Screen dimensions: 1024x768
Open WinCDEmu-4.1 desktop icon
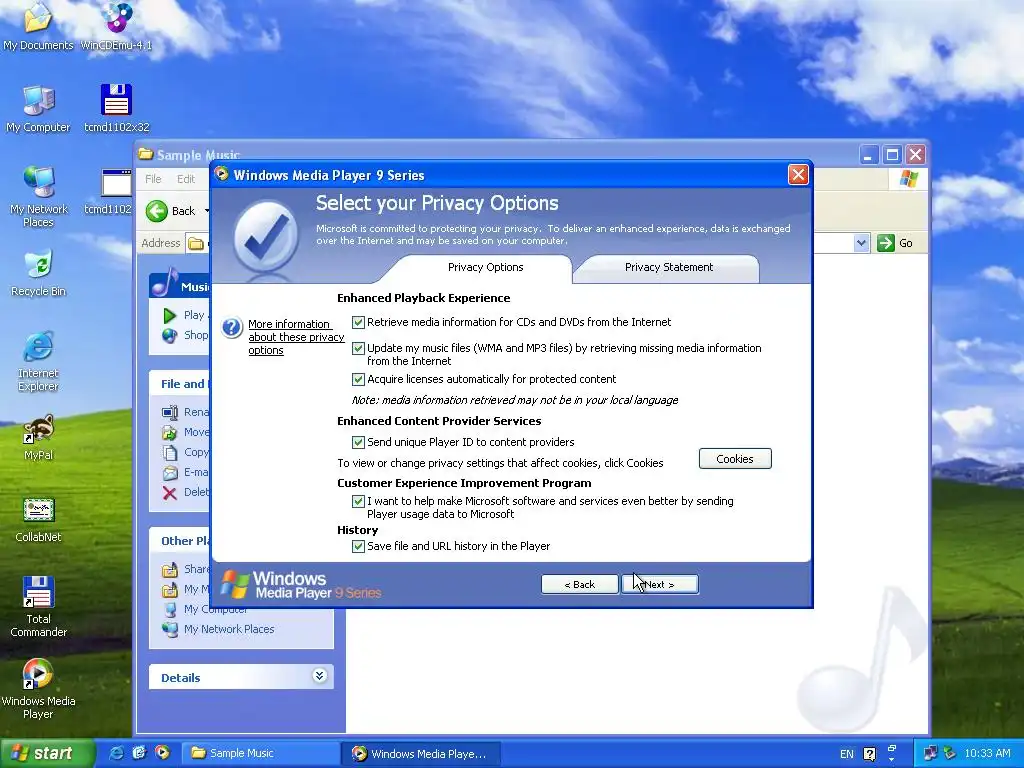tap(116, 26)
